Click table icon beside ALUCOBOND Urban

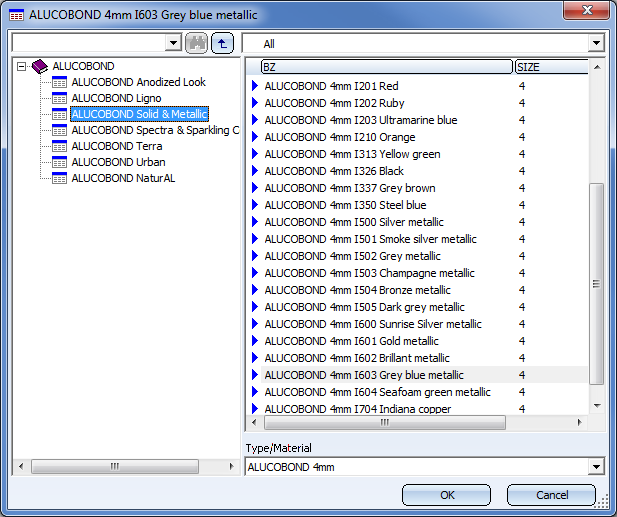pyautogui.click(x=59, y=162)
